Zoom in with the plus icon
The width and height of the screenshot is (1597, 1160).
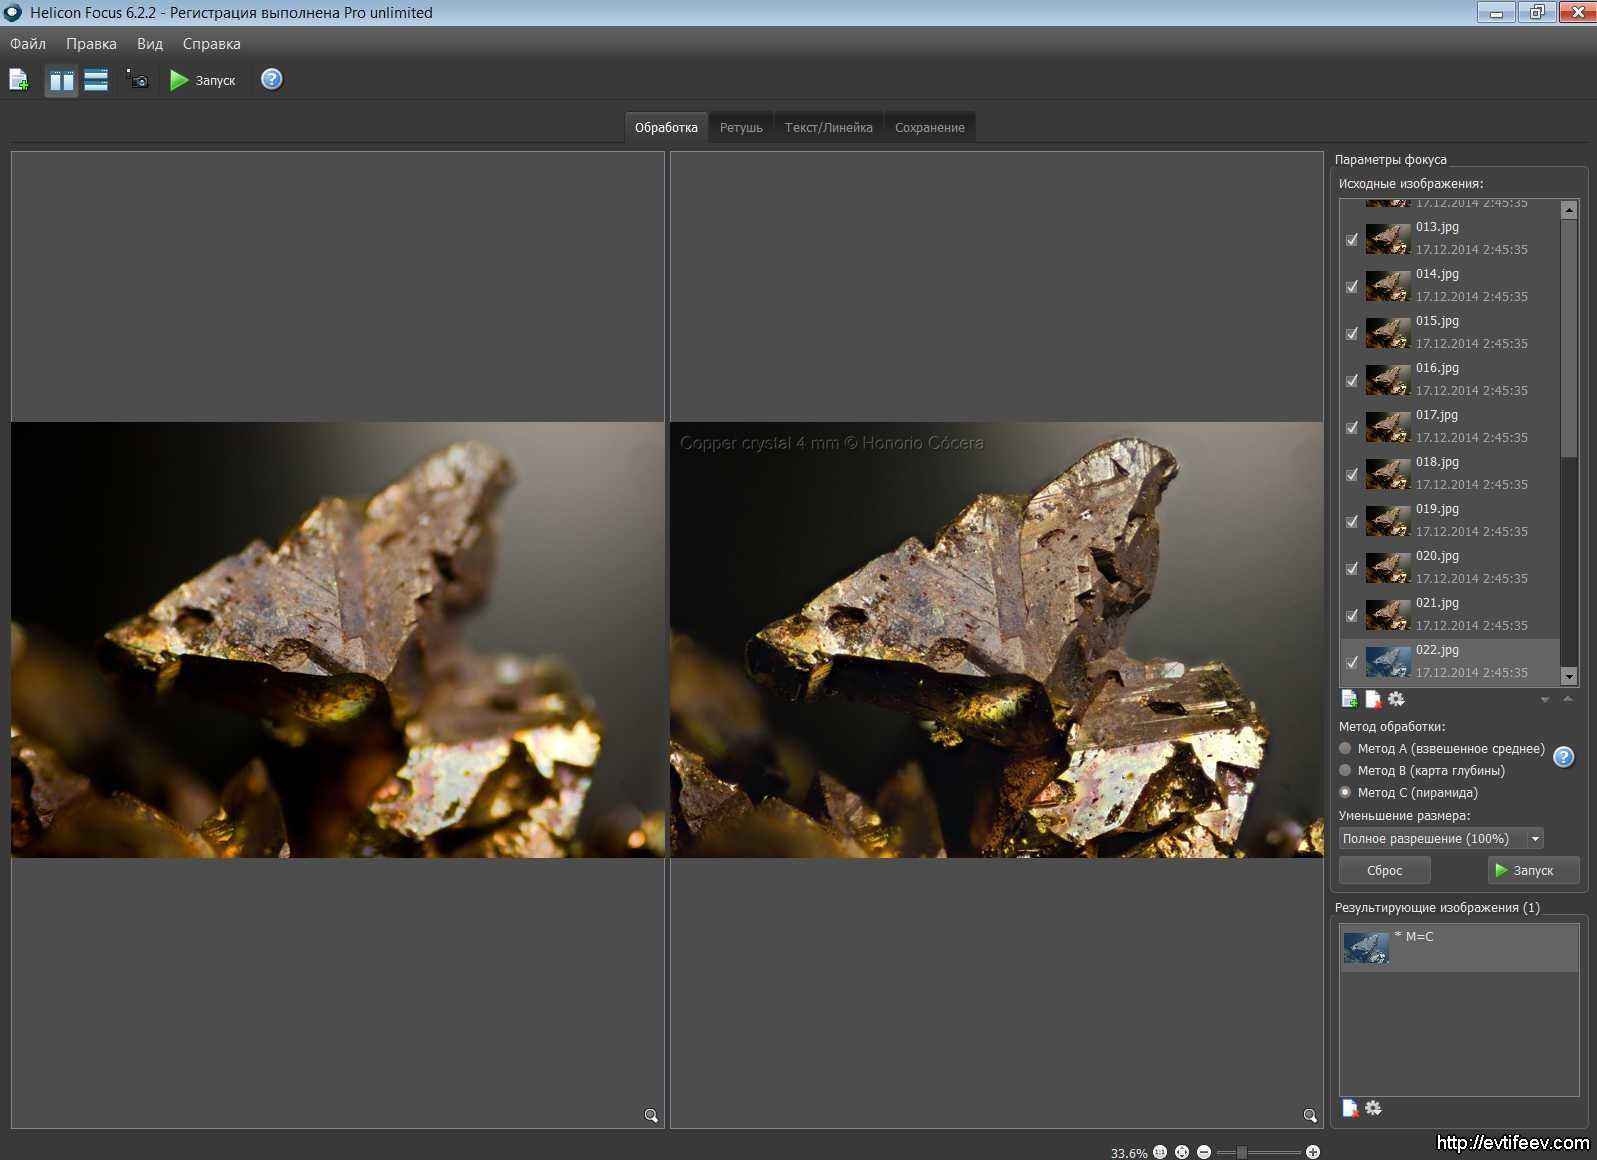(1313, 1152)
